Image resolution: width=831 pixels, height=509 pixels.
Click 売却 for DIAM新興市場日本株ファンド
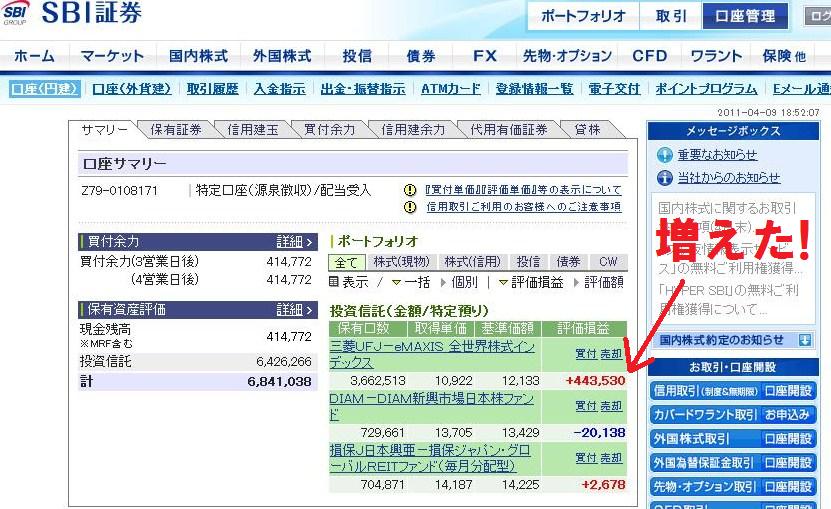pos(611,406)
